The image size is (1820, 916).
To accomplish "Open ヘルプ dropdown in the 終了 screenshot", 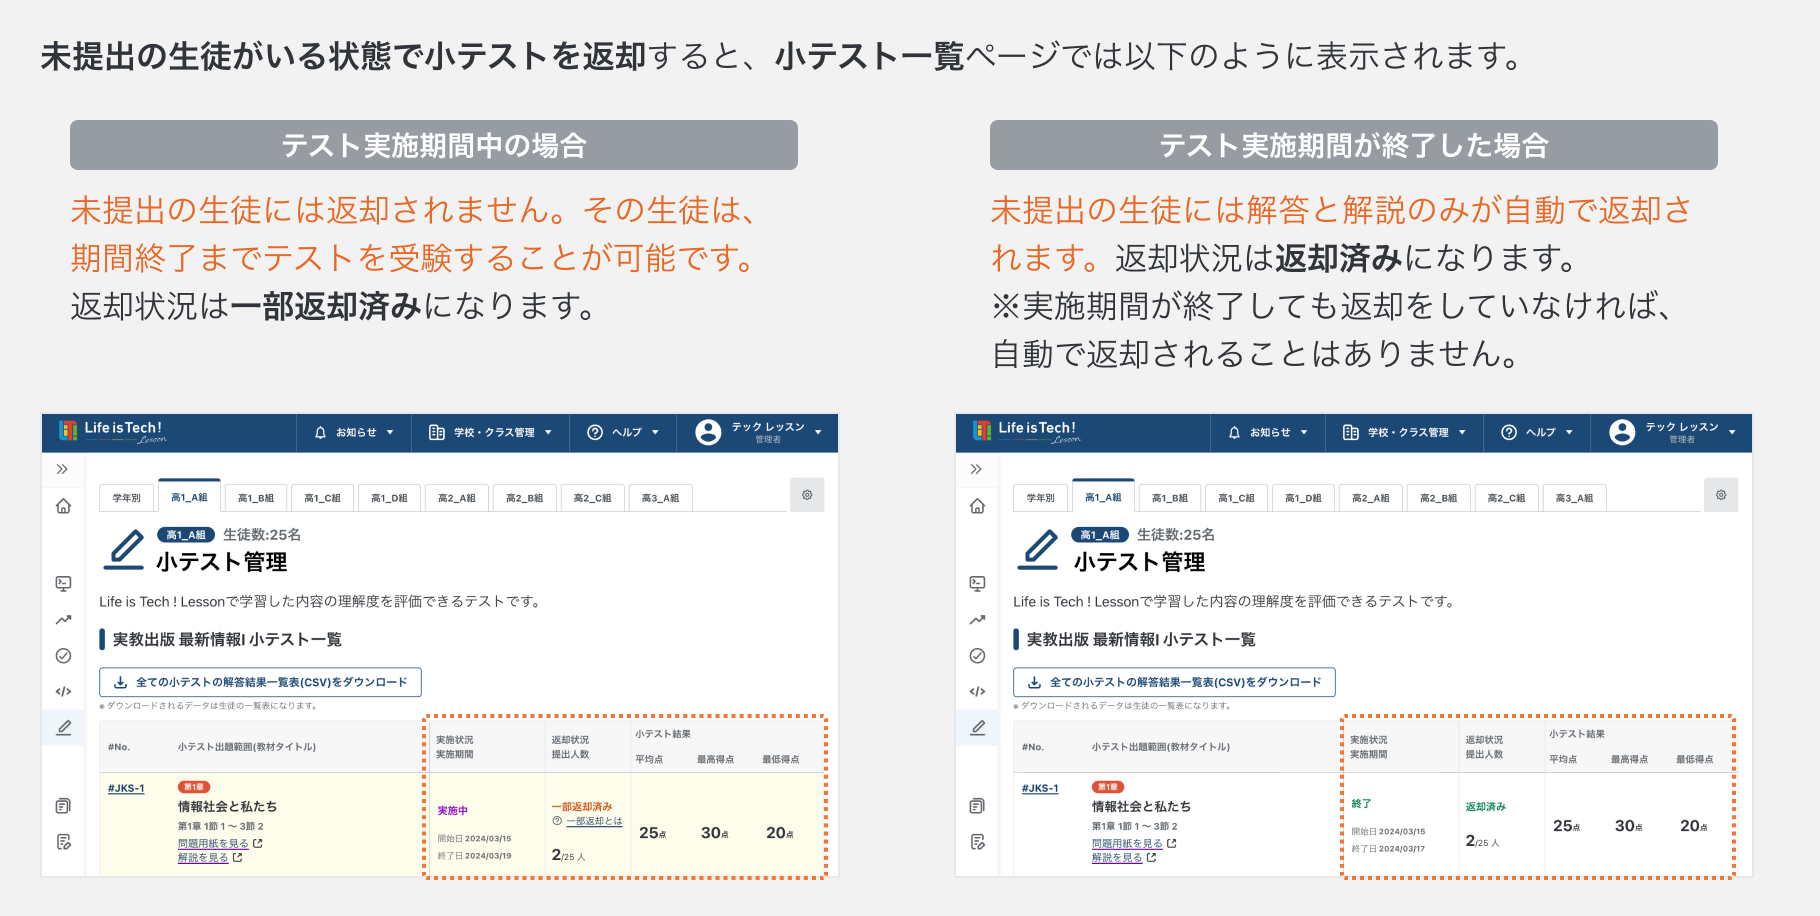I will pyautogui.click(x=1537, y=433).
